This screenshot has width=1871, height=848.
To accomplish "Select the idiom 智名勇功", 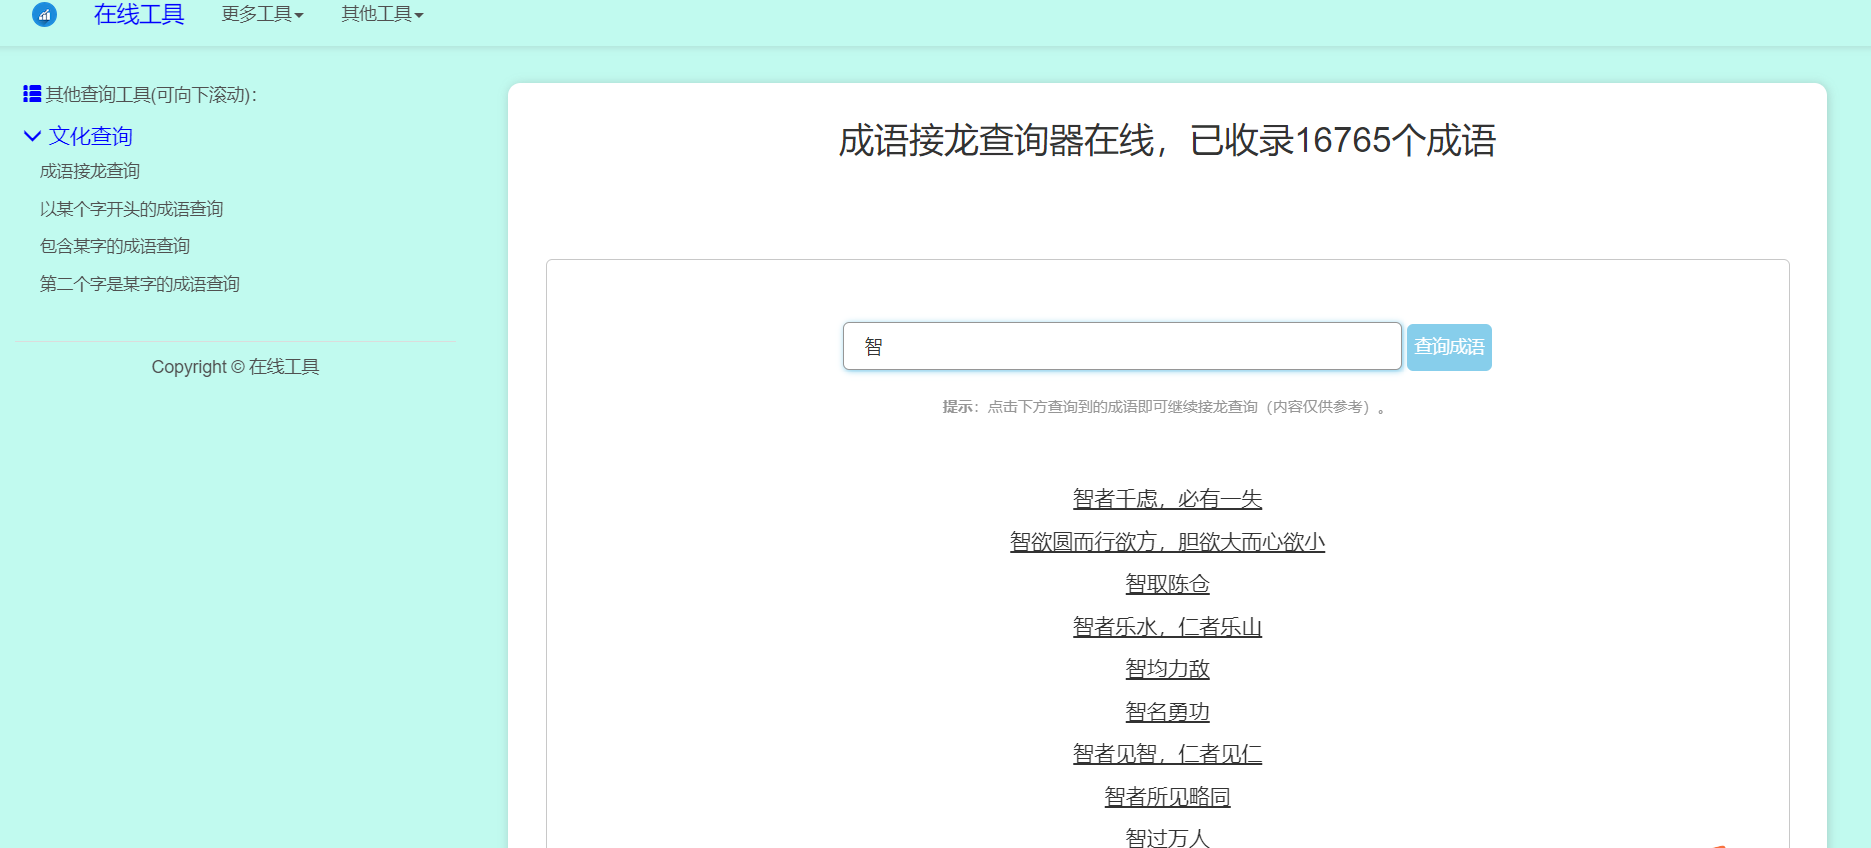I will pos(1167,712).
